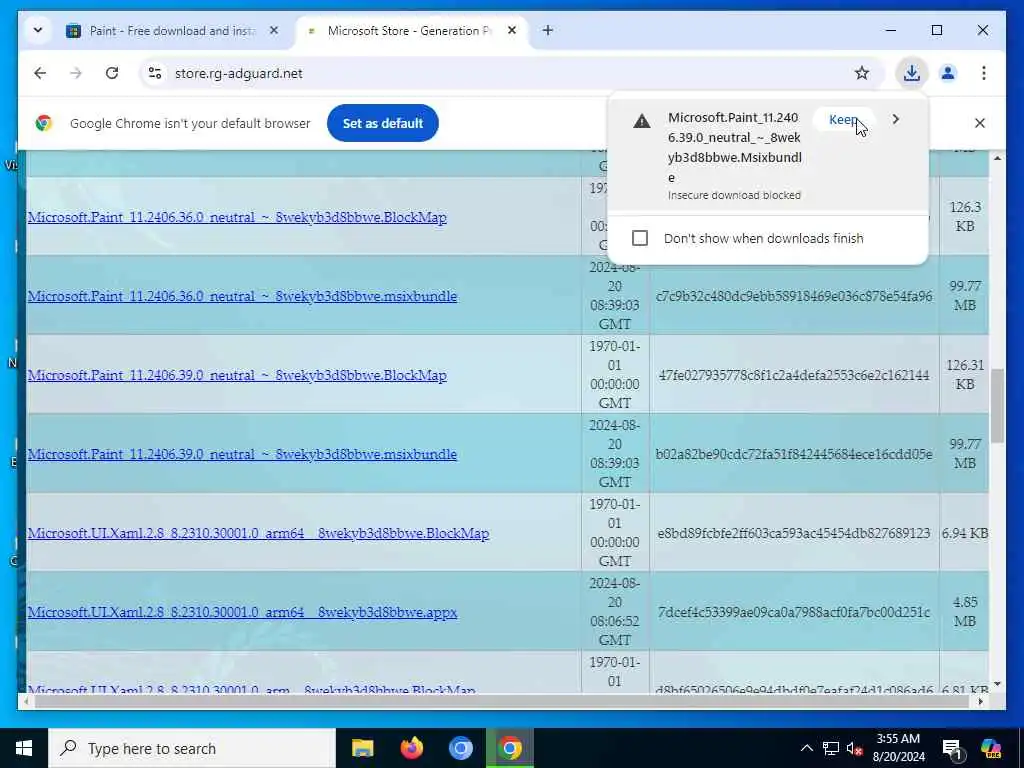Image resolution: width=1024 pixels, height=768 pixels.
Task: Open Microsoft.UI.Xaml.2.8 arm64 BlockMap link
Action: (259, 534)
